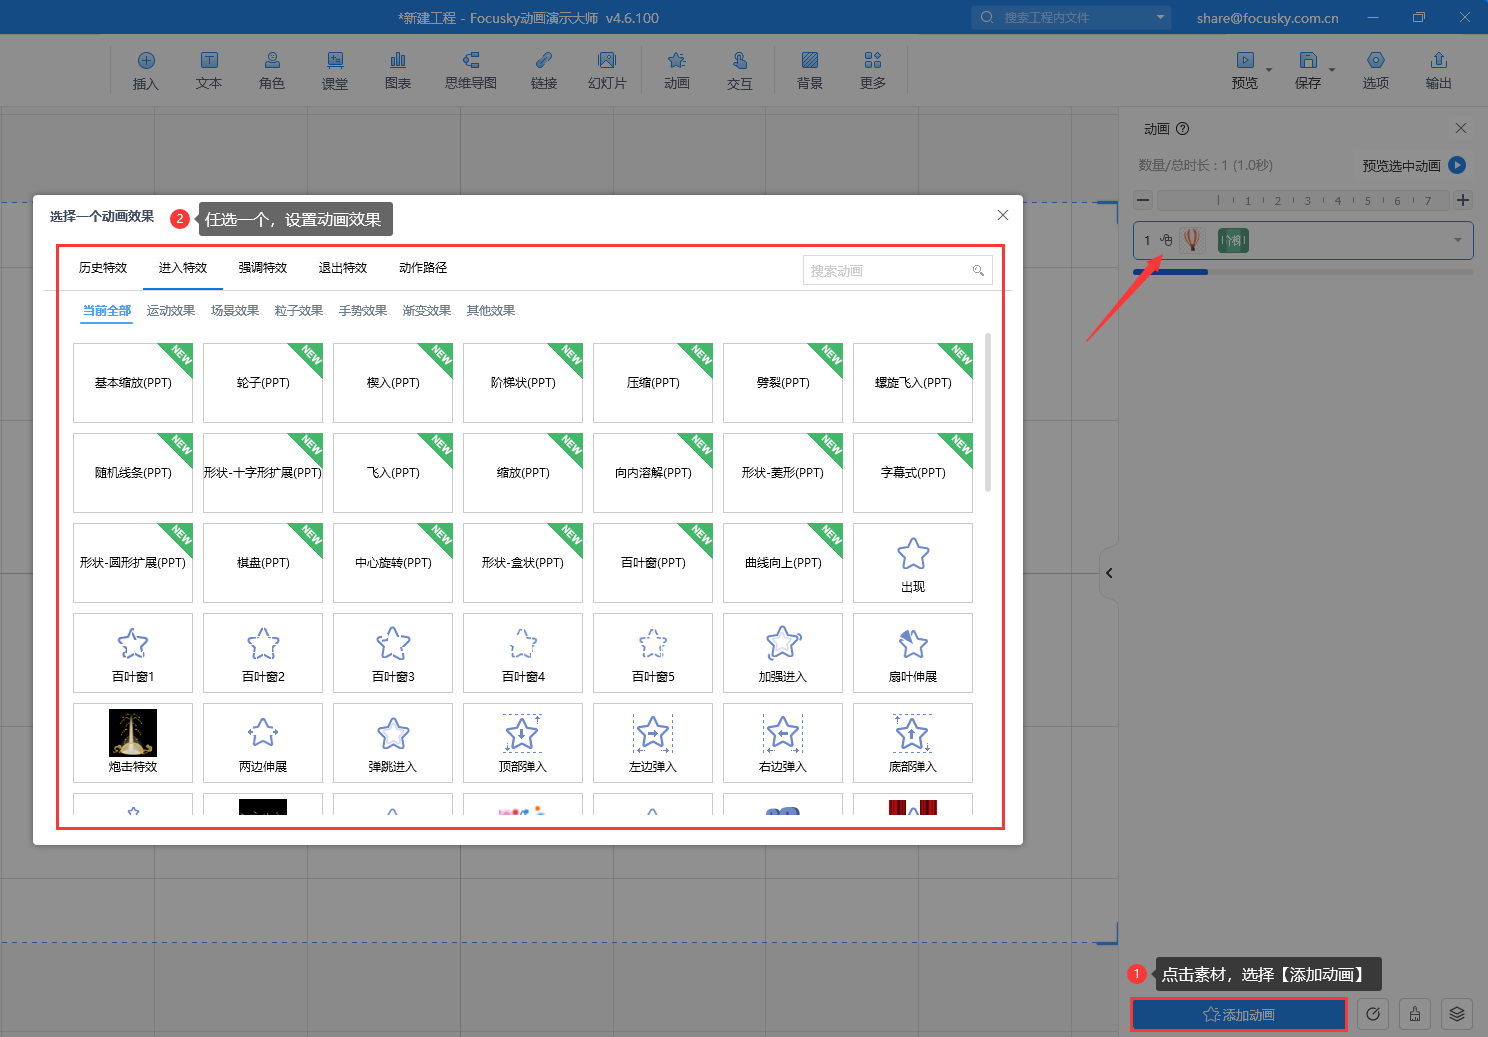1488x1037 pixels.
Task: Switch to the 退出特效 tab
Action: tap(343, 268)
